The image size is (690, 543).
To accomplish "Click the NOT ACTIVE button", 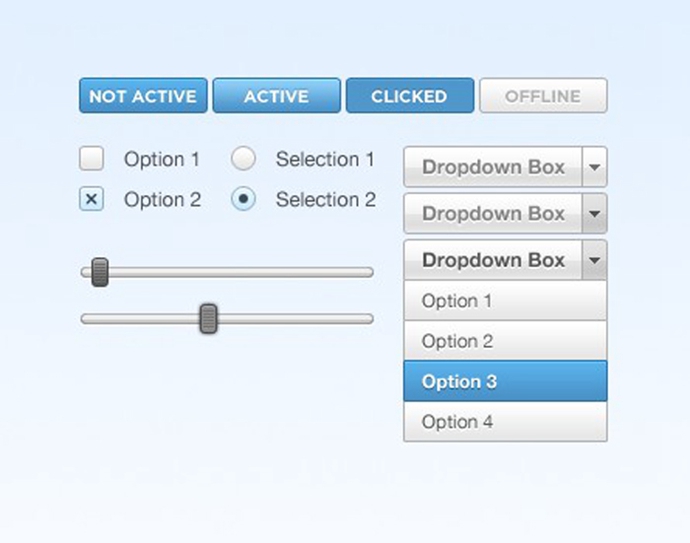I will (143, 96).
